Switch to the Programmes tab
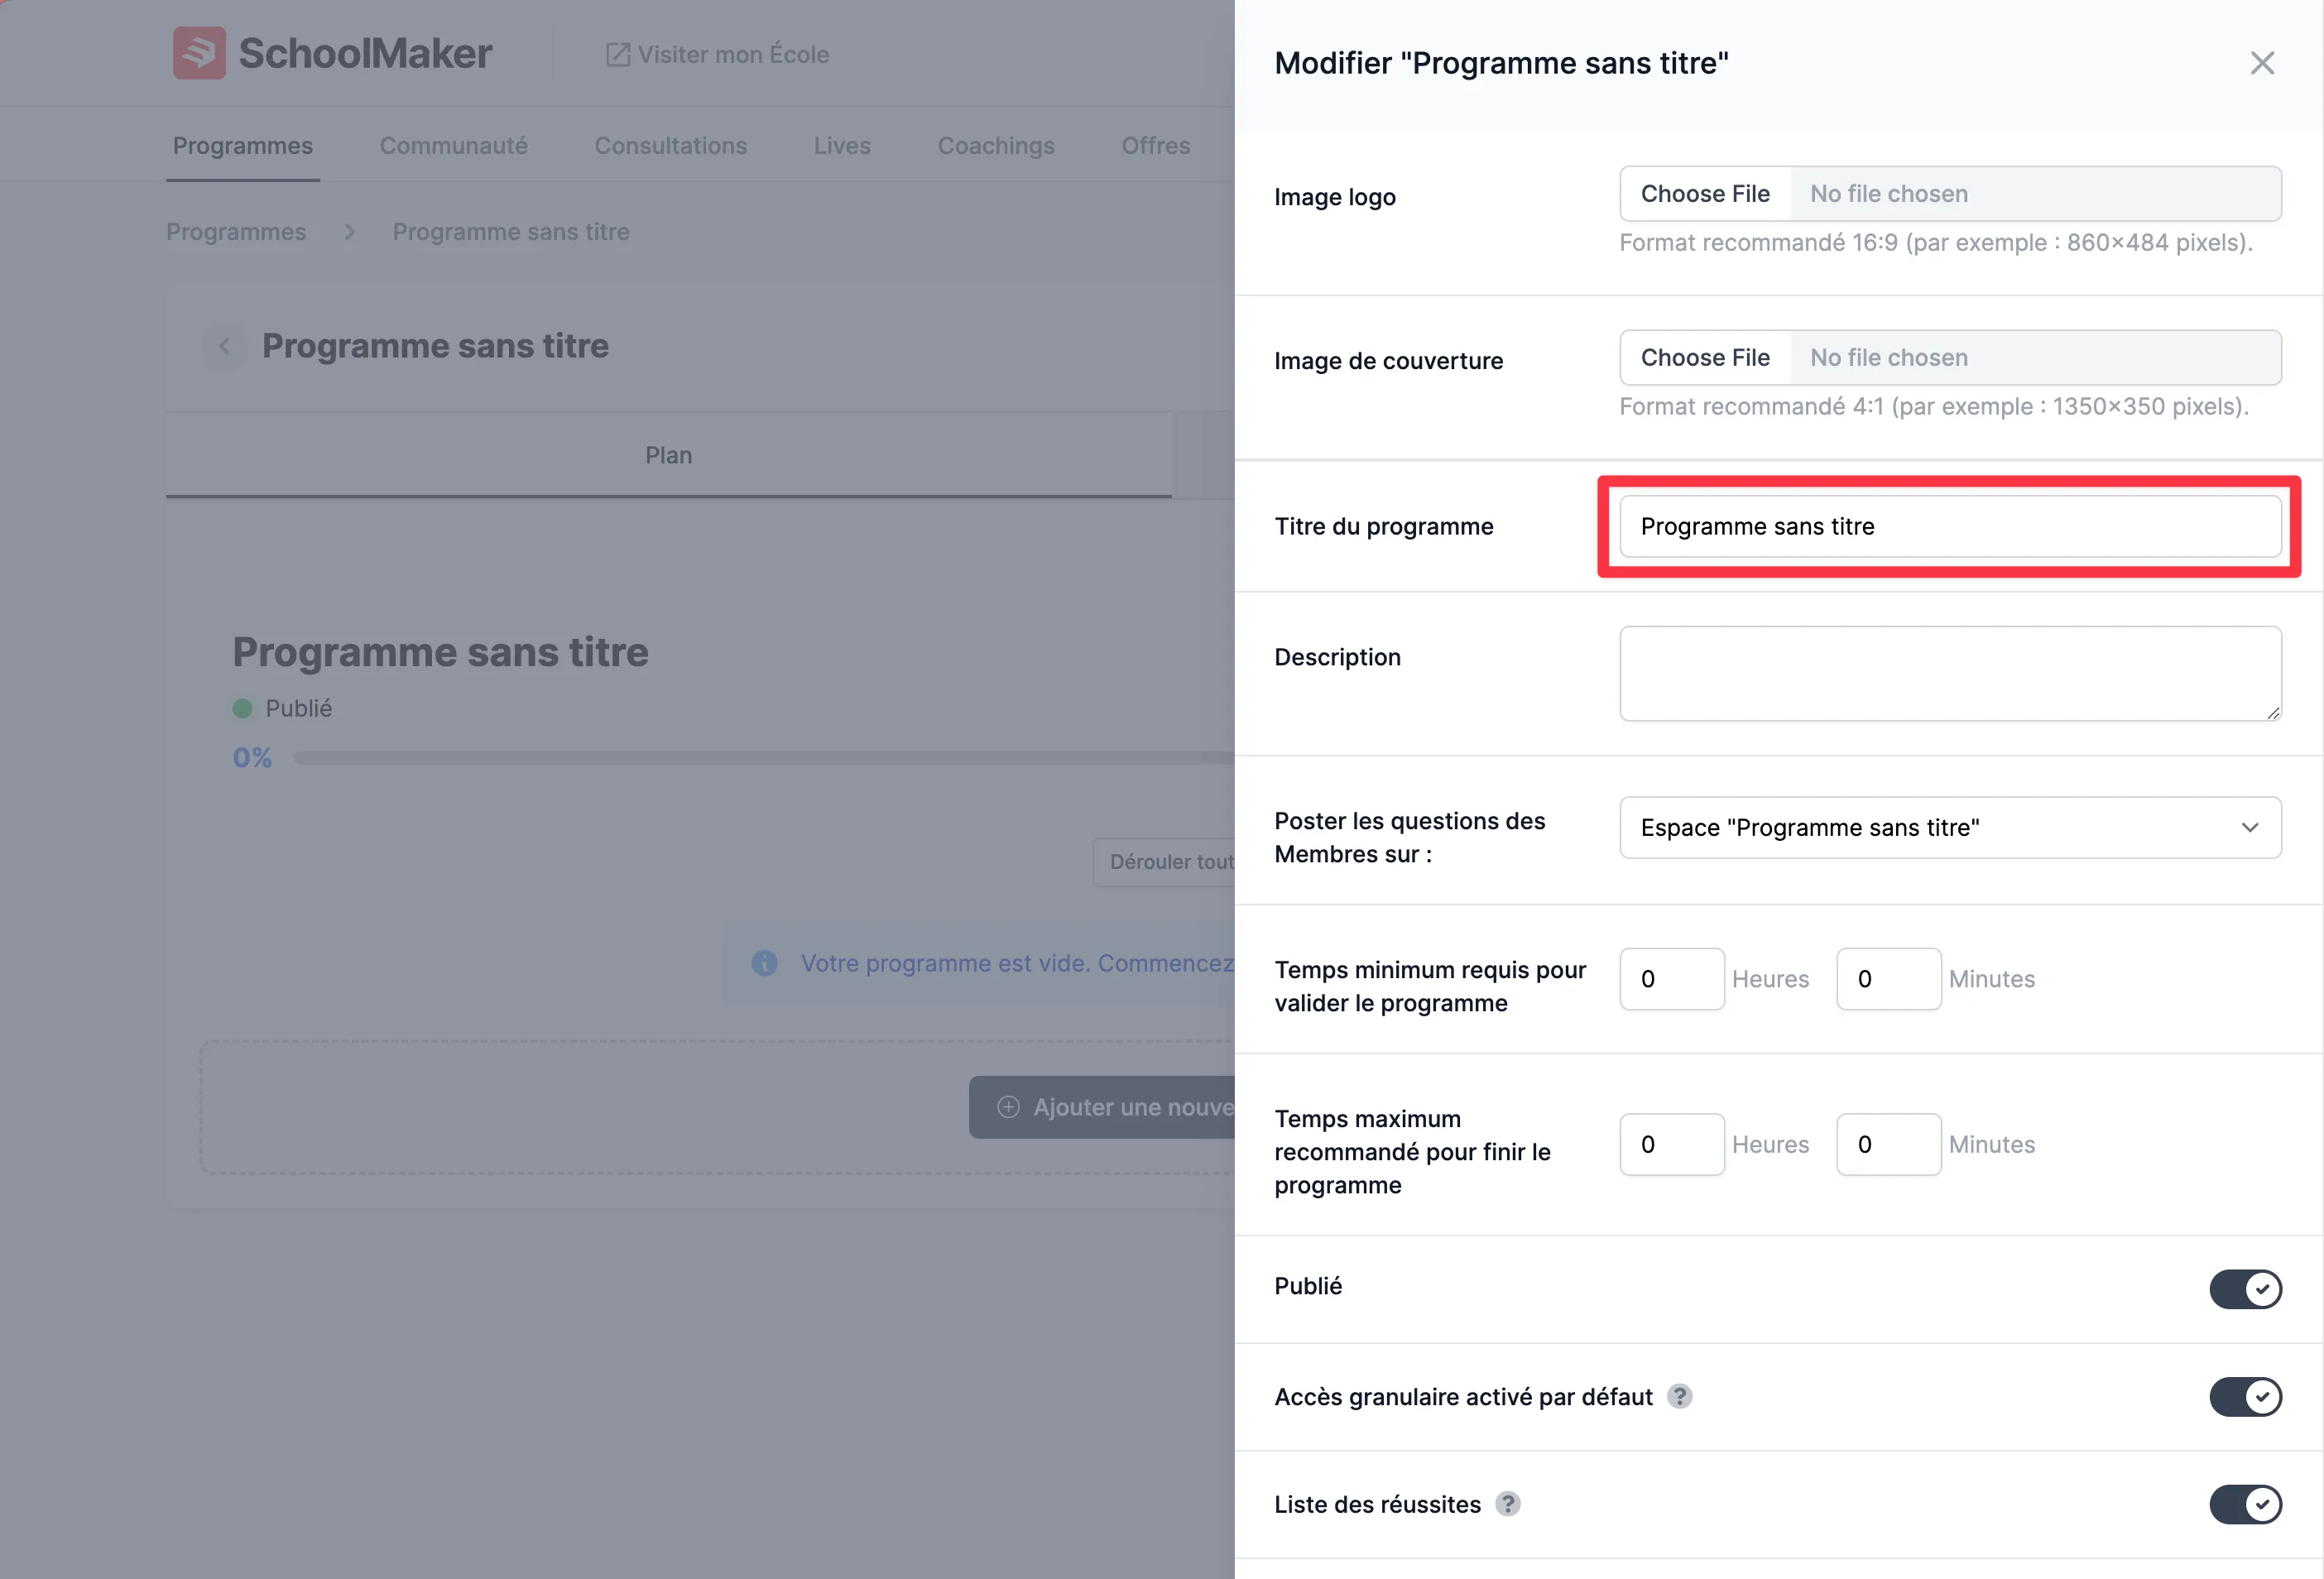The height and width of the screenshot is (1579, 2324). [x=243, y=146]
